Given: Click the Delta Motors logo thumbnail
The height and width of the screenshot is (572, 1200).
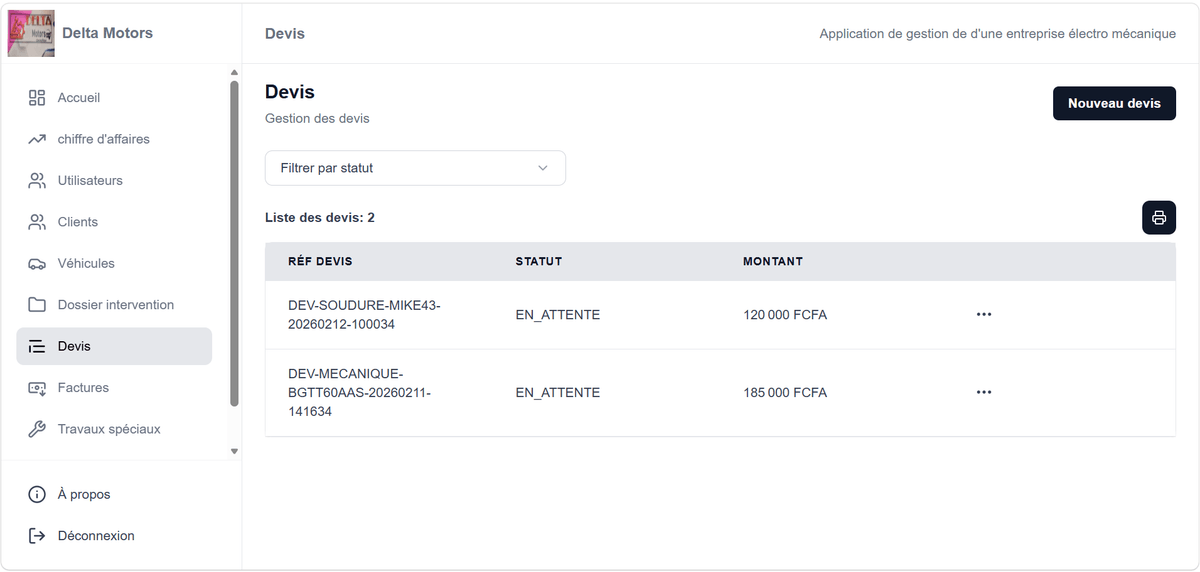Looking at the screenshot, I should (x=31, y=33).
